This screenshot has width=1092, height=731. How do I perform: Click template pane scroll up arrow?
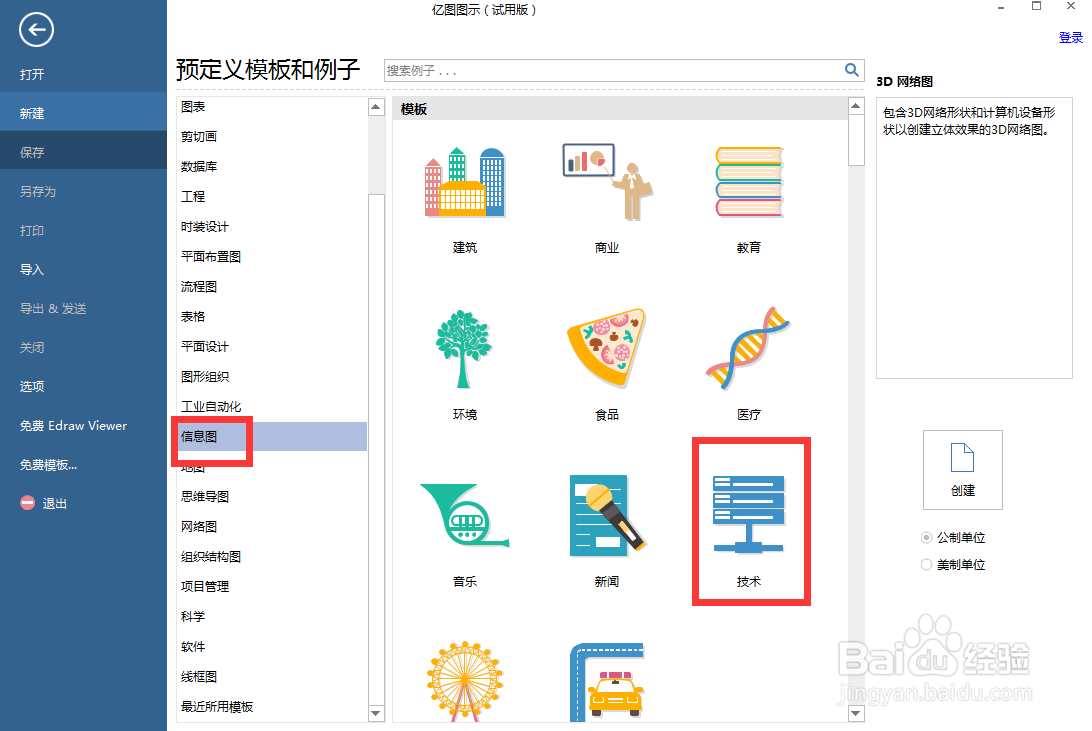click(x=856, y=107)
